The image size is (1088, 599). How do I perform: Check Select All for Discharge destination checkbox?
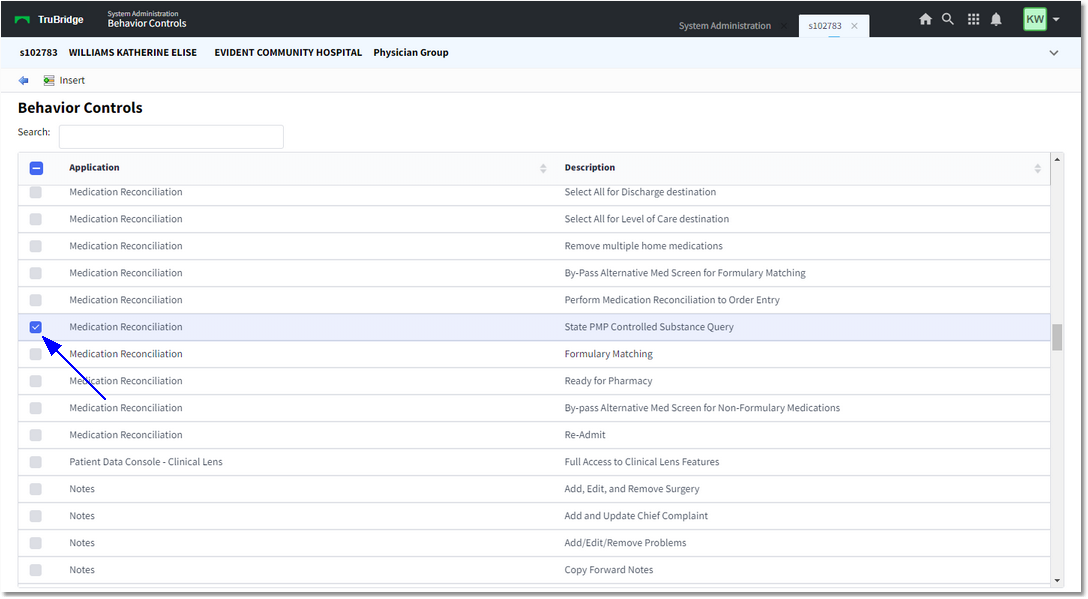pyautogui.click(x=35, y=192)
